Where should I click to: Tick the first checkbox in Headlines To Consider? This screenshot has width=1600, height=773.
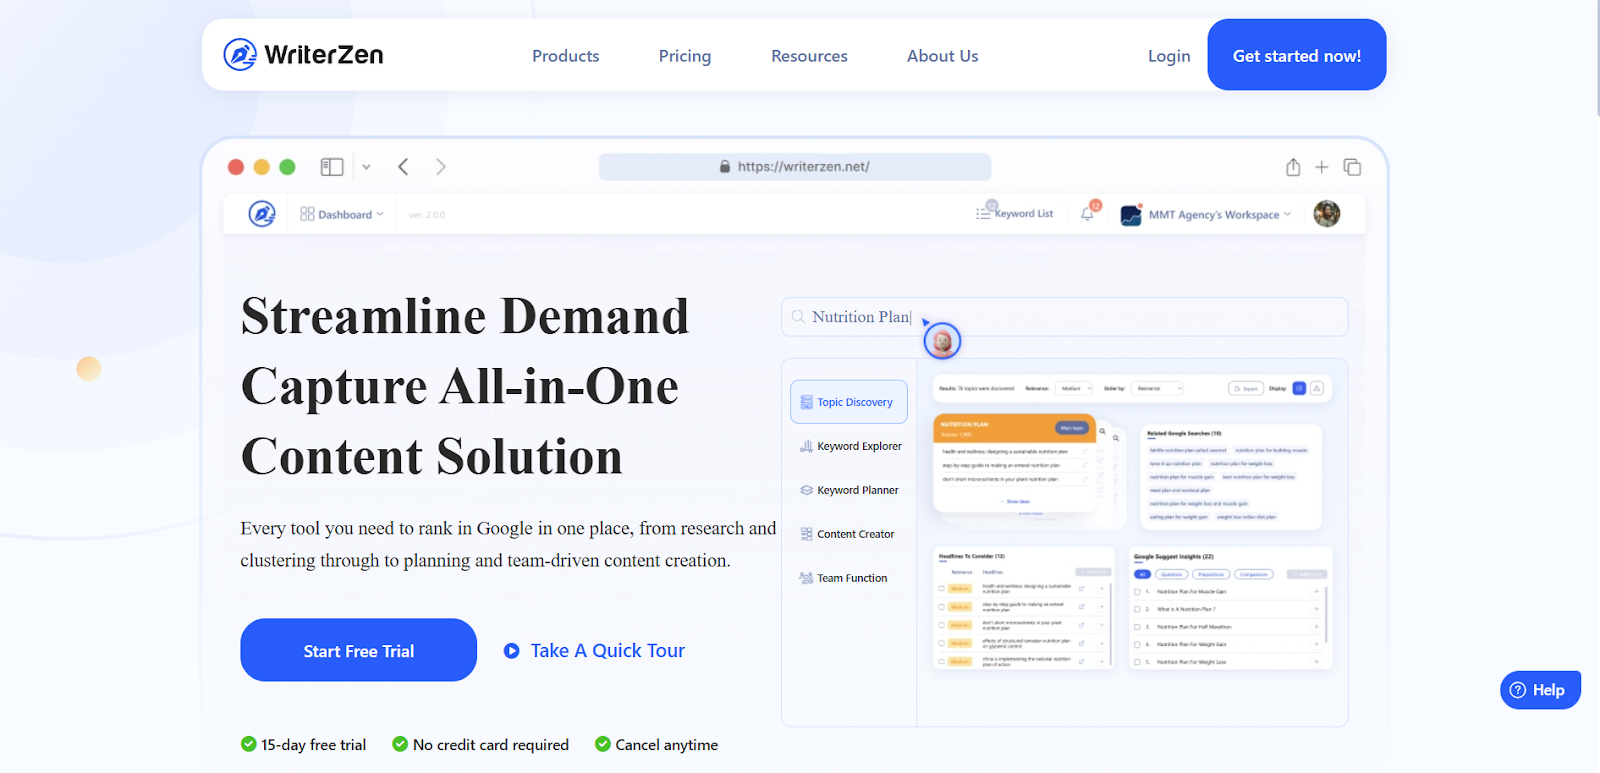click(x=941, y=589)
